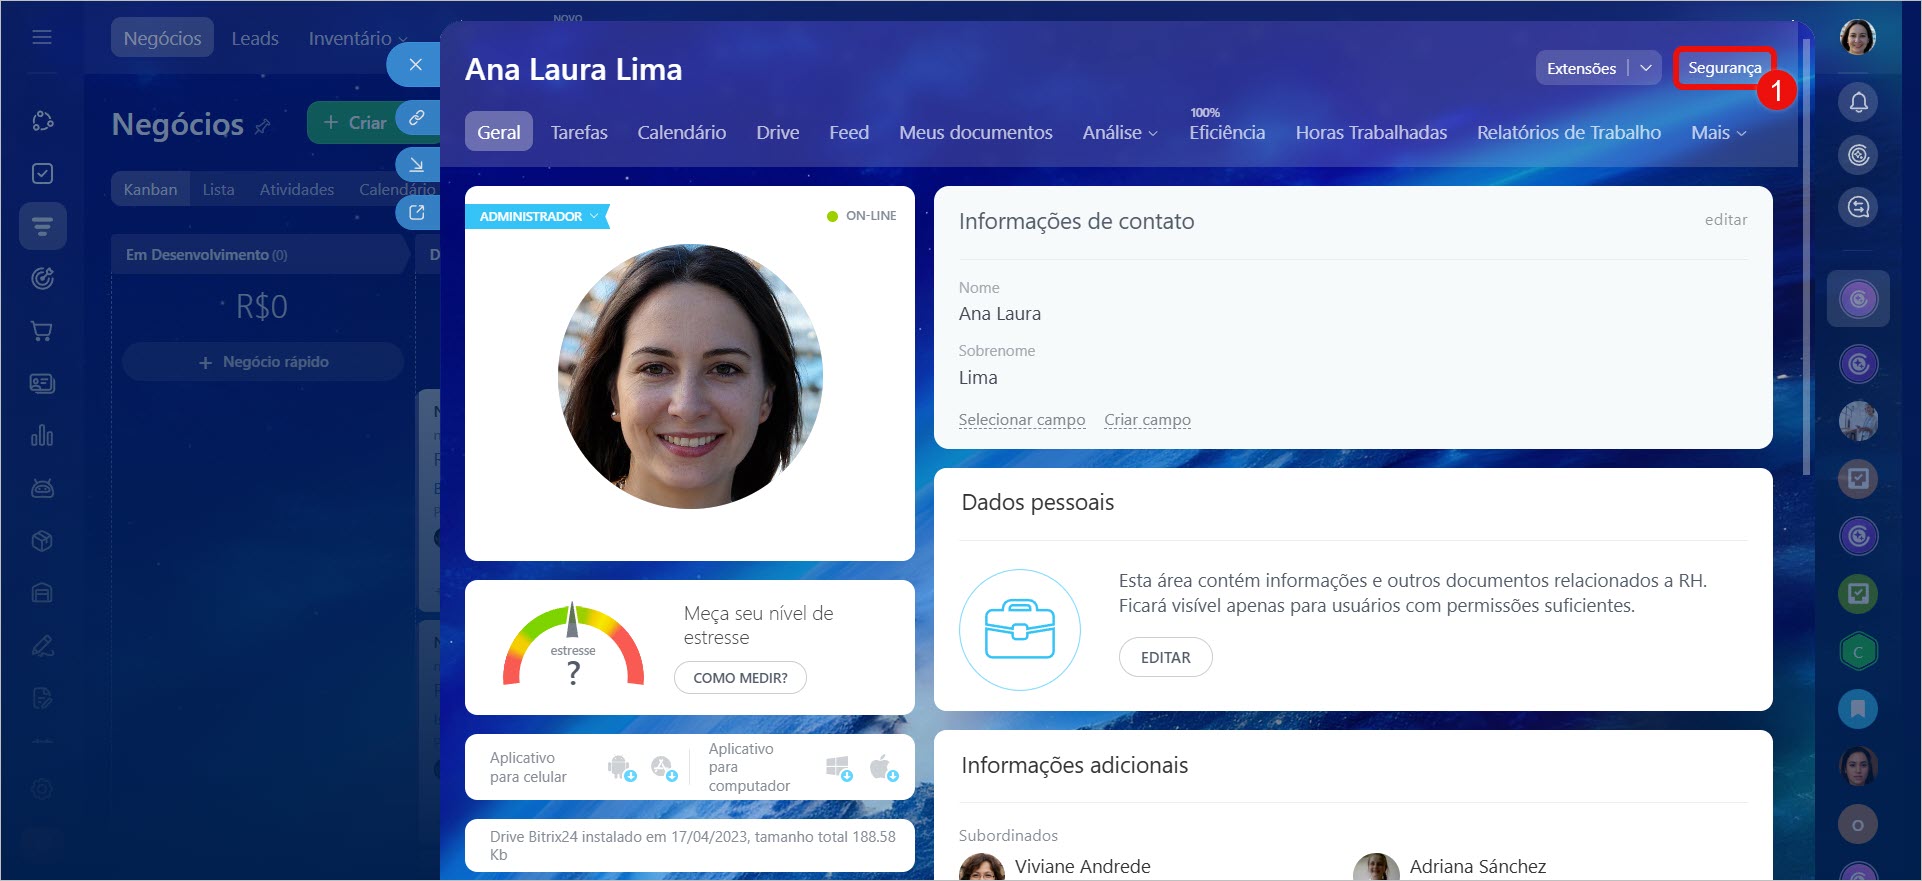Viewport: 1922px width, 881px height.
Task: Open the Calendário tab
Action: coord(681,133)
